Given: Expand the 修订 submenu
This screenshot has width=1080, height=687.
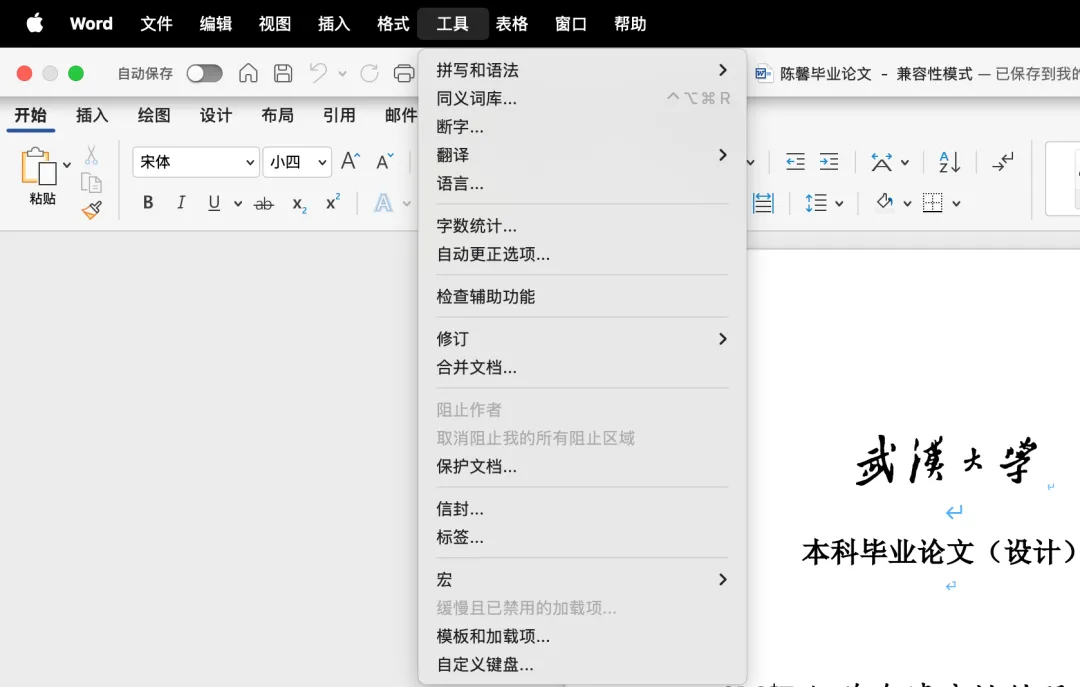Looking at the screenshot, I should click(x=582, y=339).
